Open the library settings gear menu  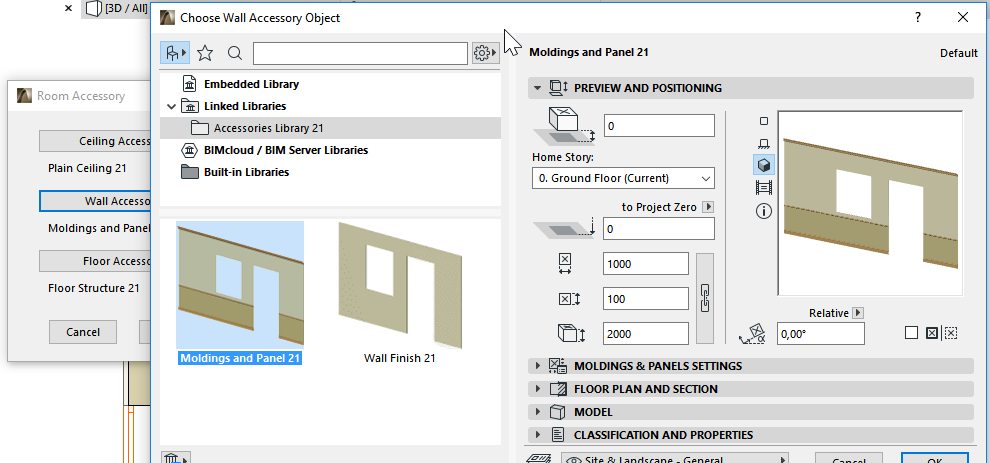click(485, 53)
